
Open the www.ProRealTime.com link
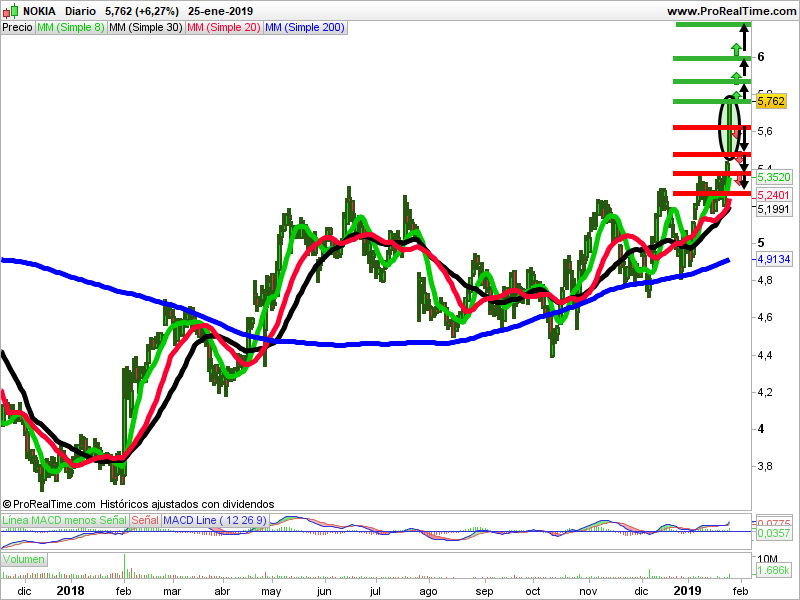(732, 11)
